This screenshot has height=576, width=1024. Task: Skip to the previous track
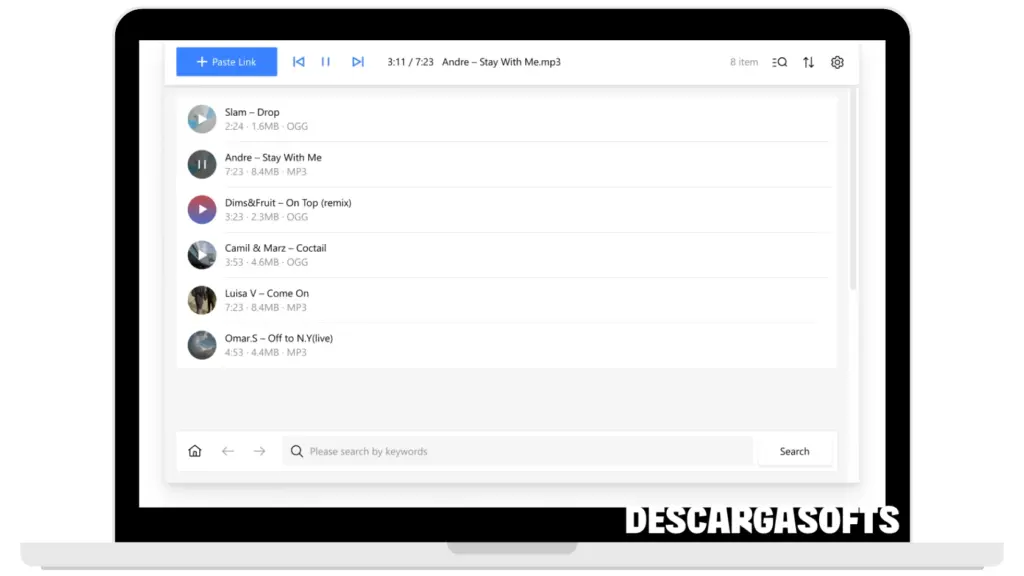[298, 62]
